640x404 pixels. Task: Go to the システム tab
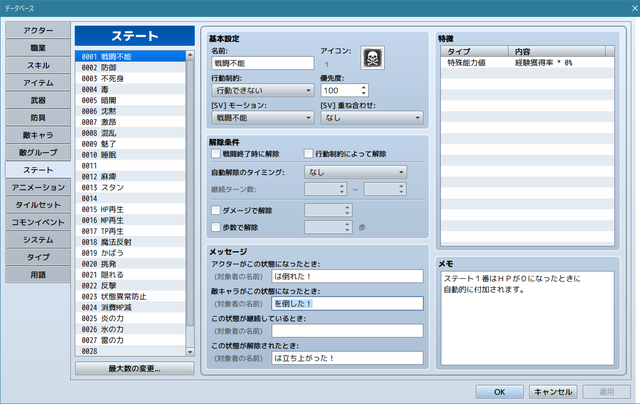[x=38, y=240]
